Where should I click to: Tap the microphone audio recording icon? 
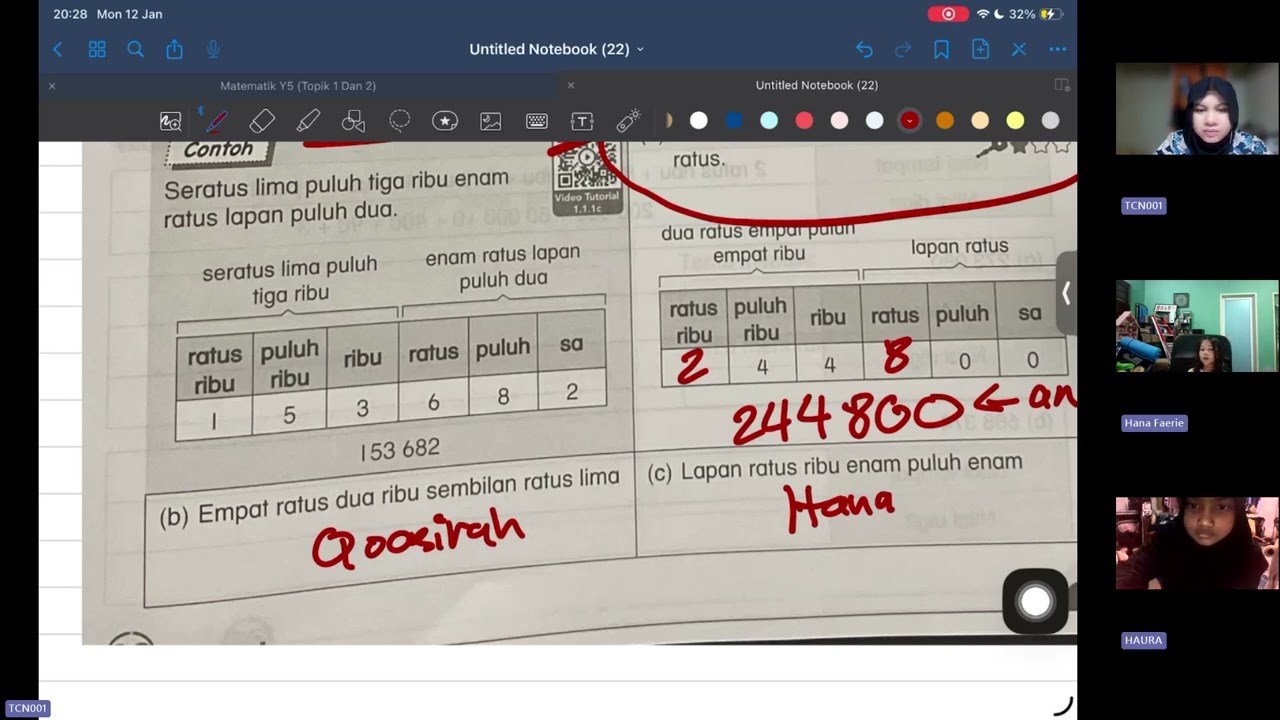pos(213,49)
